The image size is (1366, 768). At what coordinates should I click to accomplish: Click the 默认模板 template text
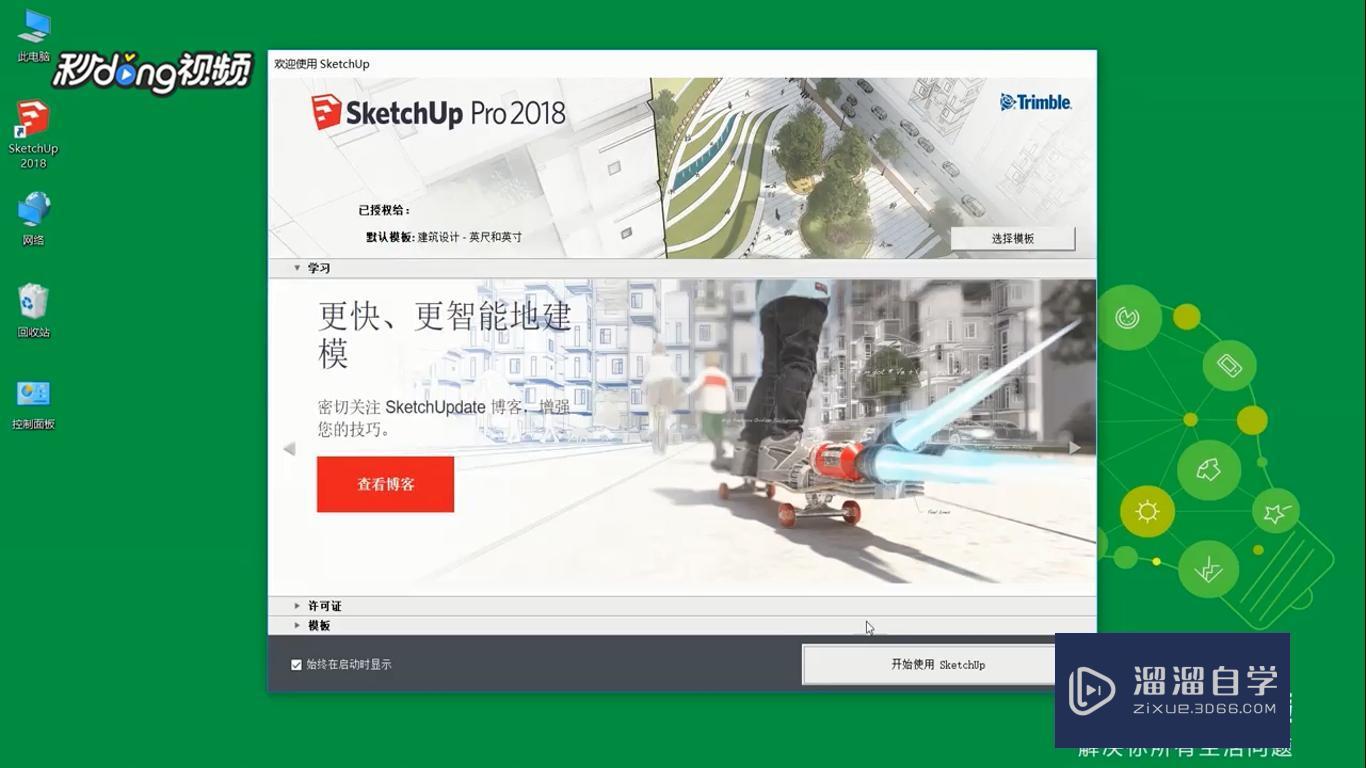pyautogui.click(x=444, y=237)
